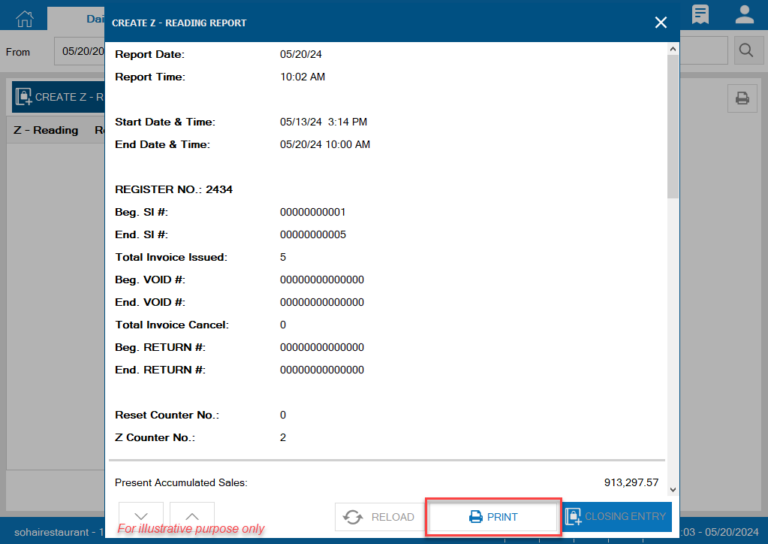Click the Z - Reading column header

point(45,130)
